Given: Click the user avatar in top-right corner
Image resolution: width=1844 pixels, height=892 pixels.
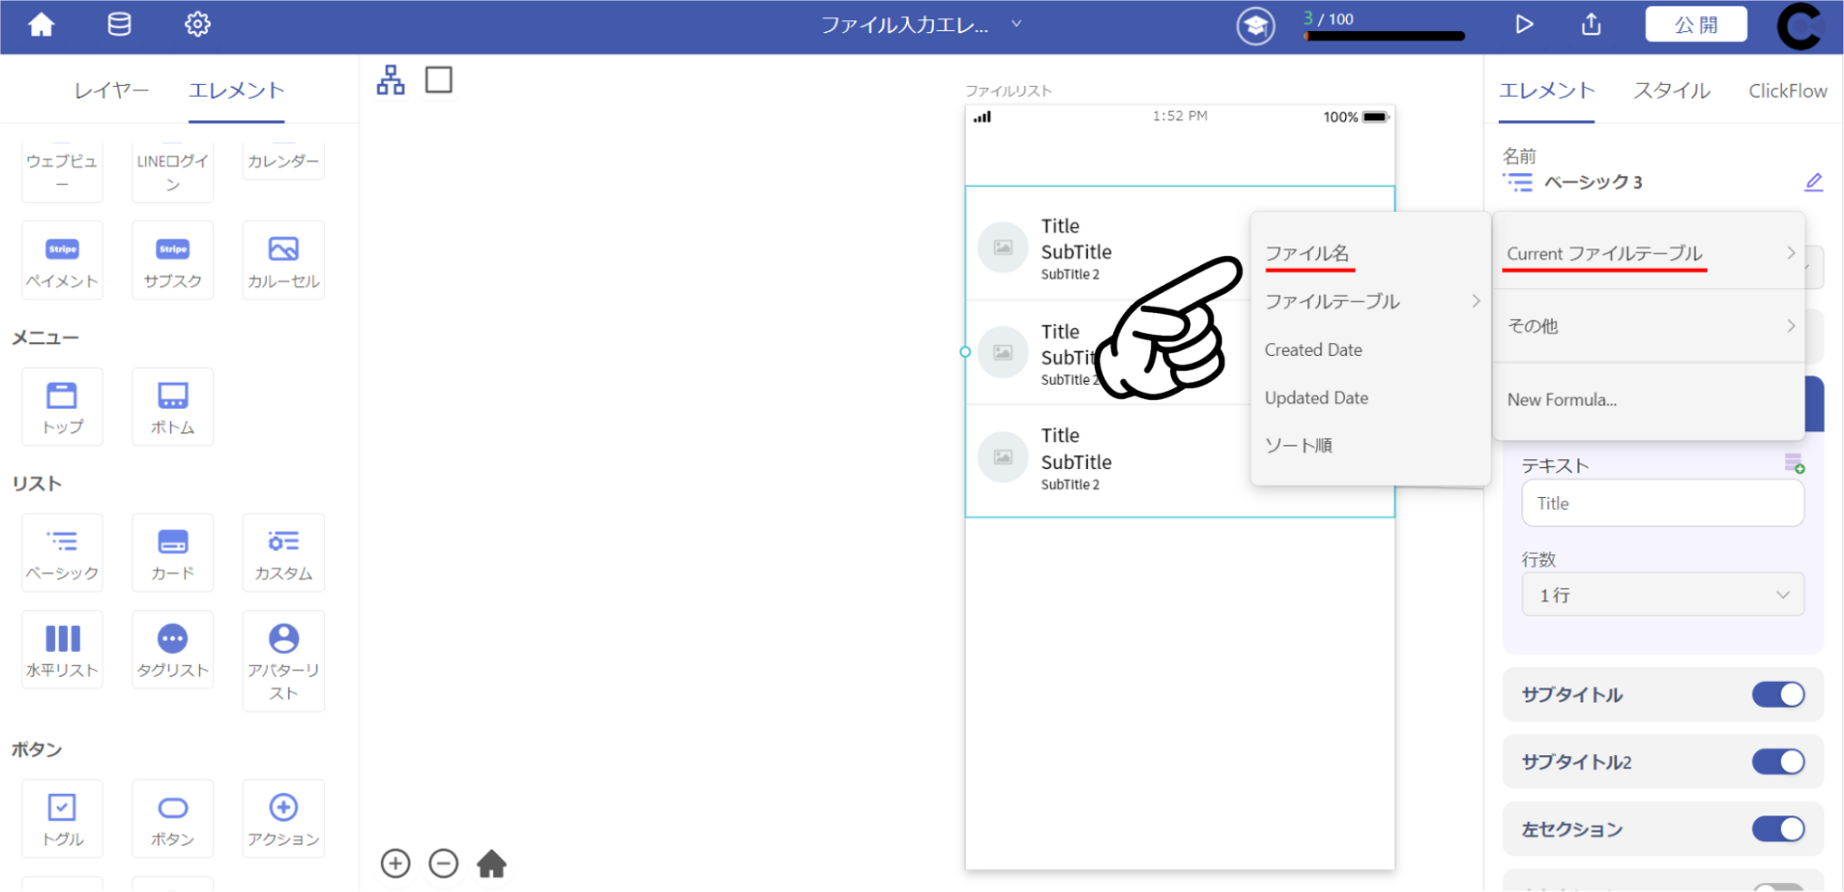Looking at the screenshot, I should 1802,26.
